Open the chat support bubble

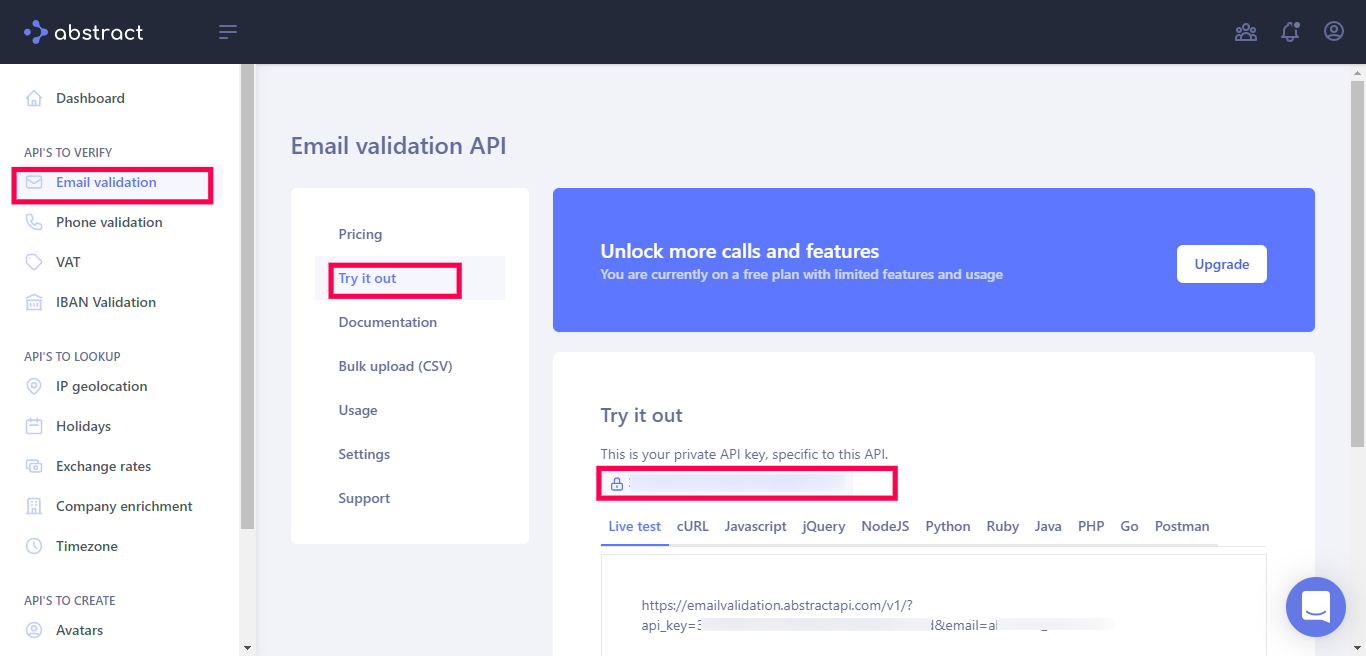click(x=1316, y=607)
